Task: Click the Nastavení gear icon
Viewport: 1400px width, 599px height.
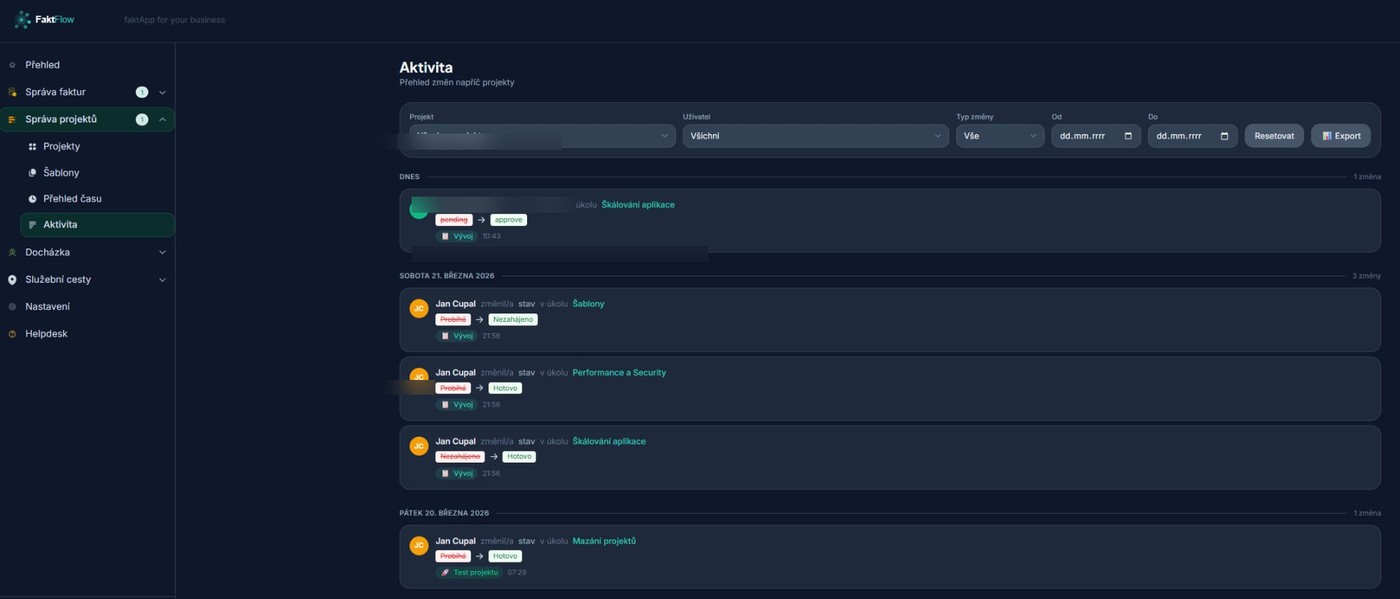Action: 12,307
